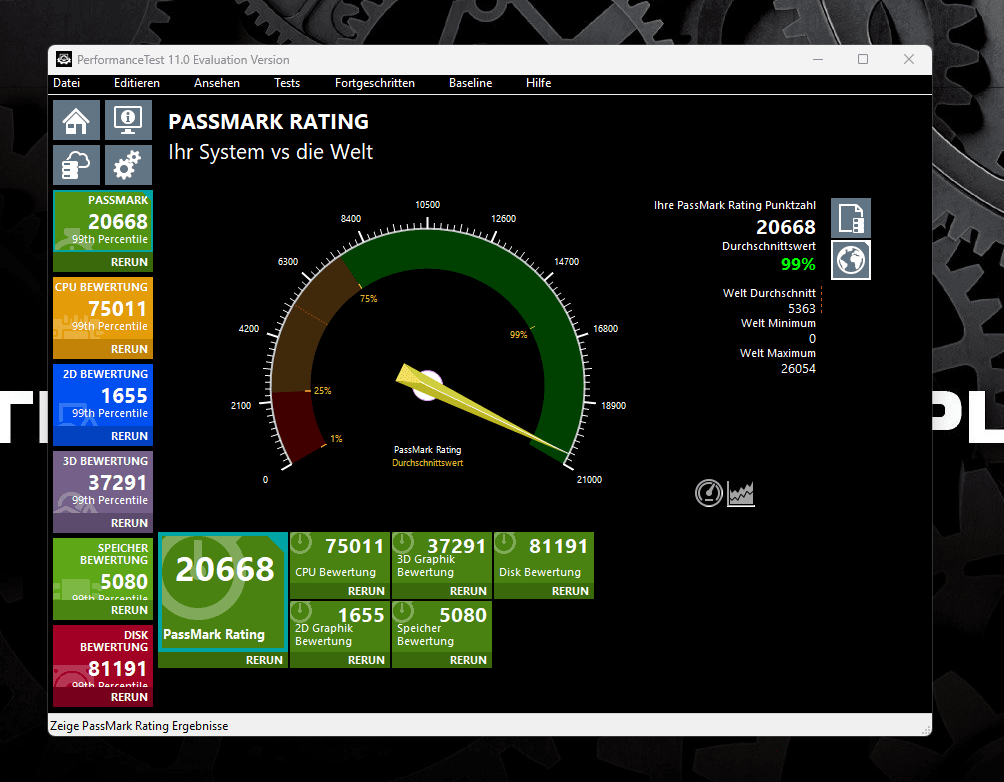This screenshot has height=782, width=1004.
Task: Click the PerformanceTest app icon in title bar
Action: [x=64, y=60]
